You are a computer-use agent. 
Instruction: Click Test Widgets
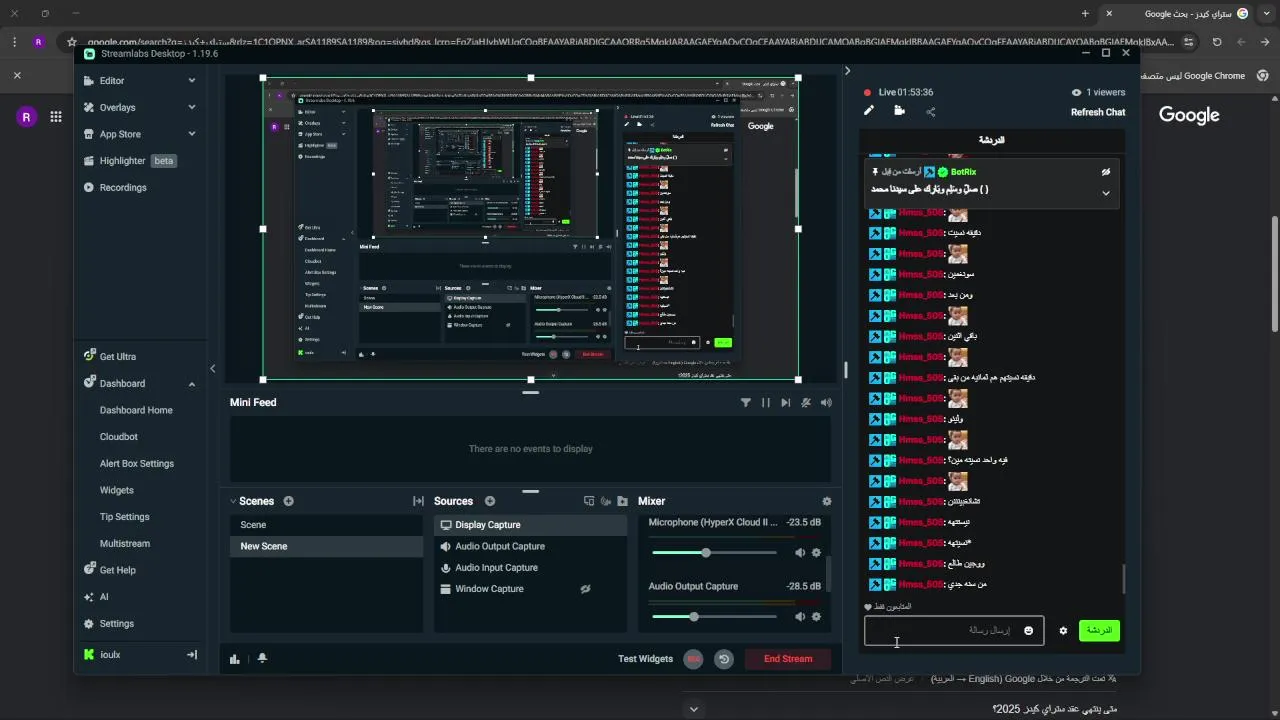point(645,659)
